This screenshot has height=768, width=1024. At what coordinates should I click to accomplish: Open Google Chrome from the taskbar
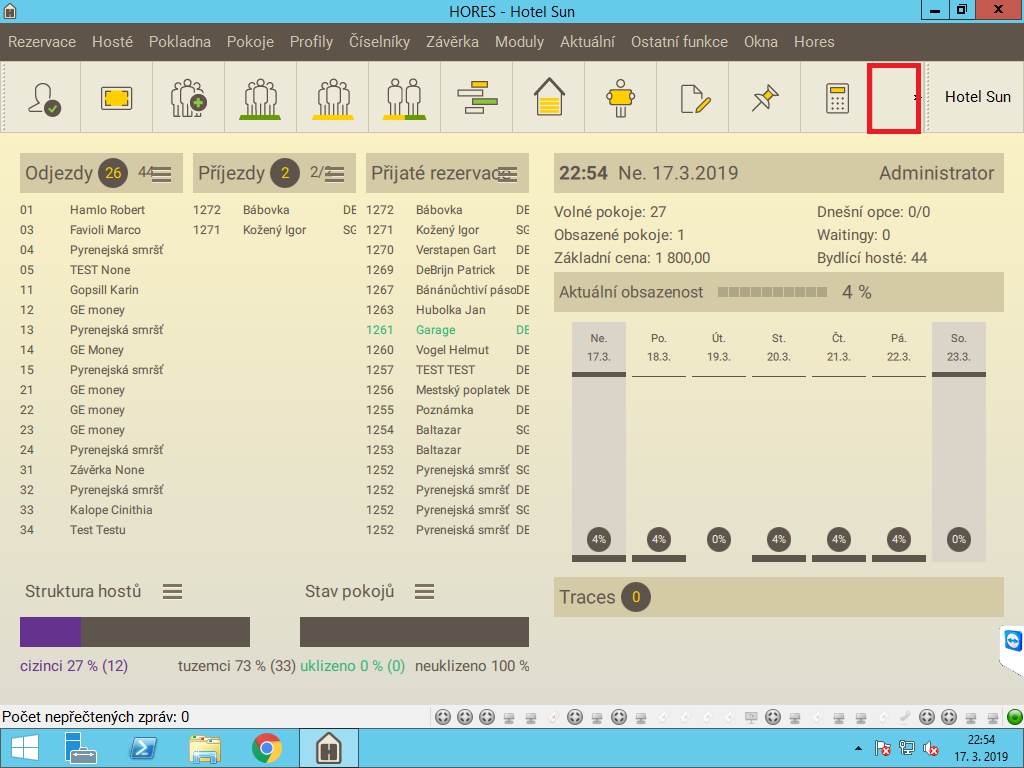[266, 748]
